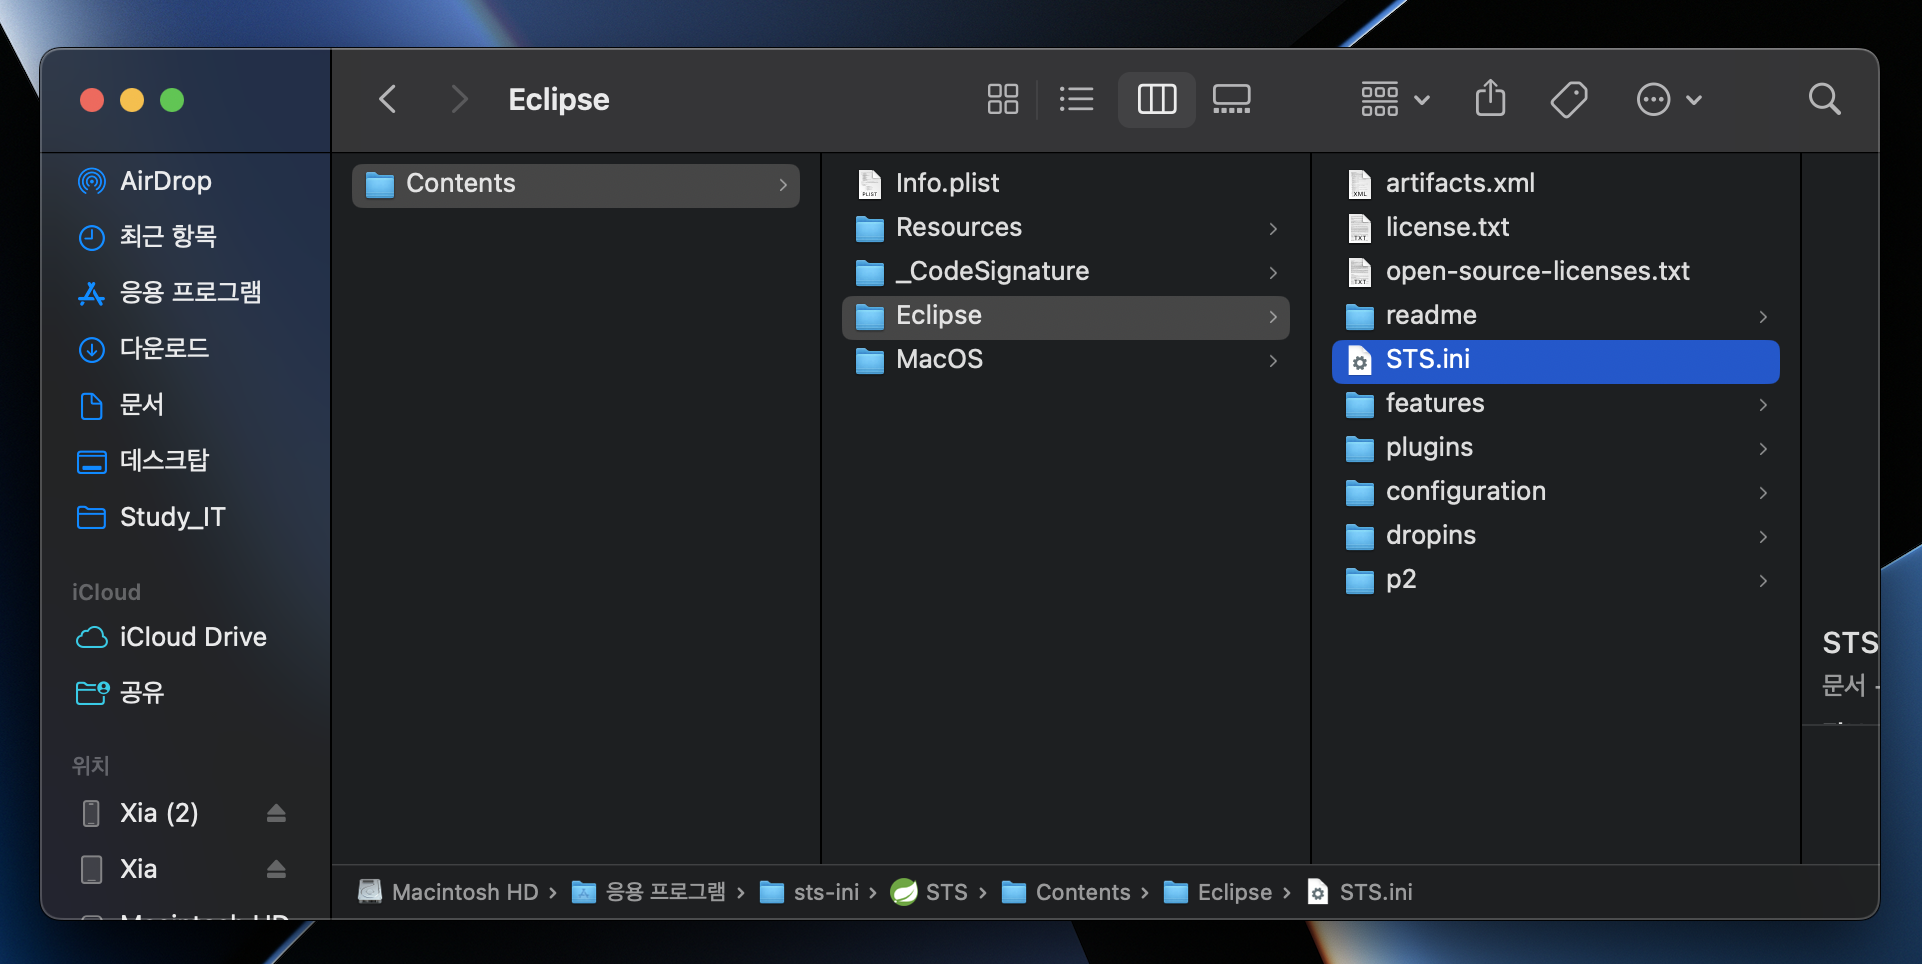Select Xia (2) device in sidebar
Viewport: 1922px width, 964px height.
pos(158,813)
